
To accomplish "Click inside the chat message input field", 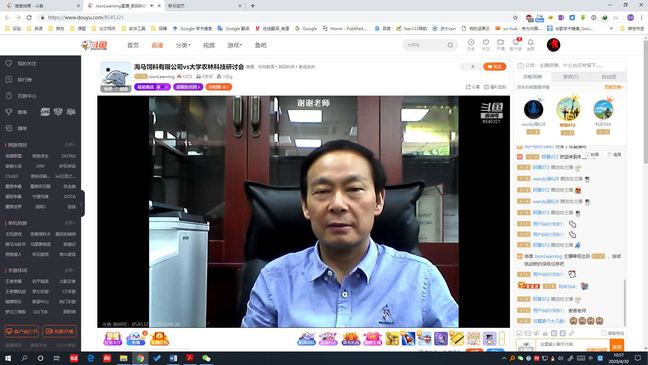I will coord(572,345).
